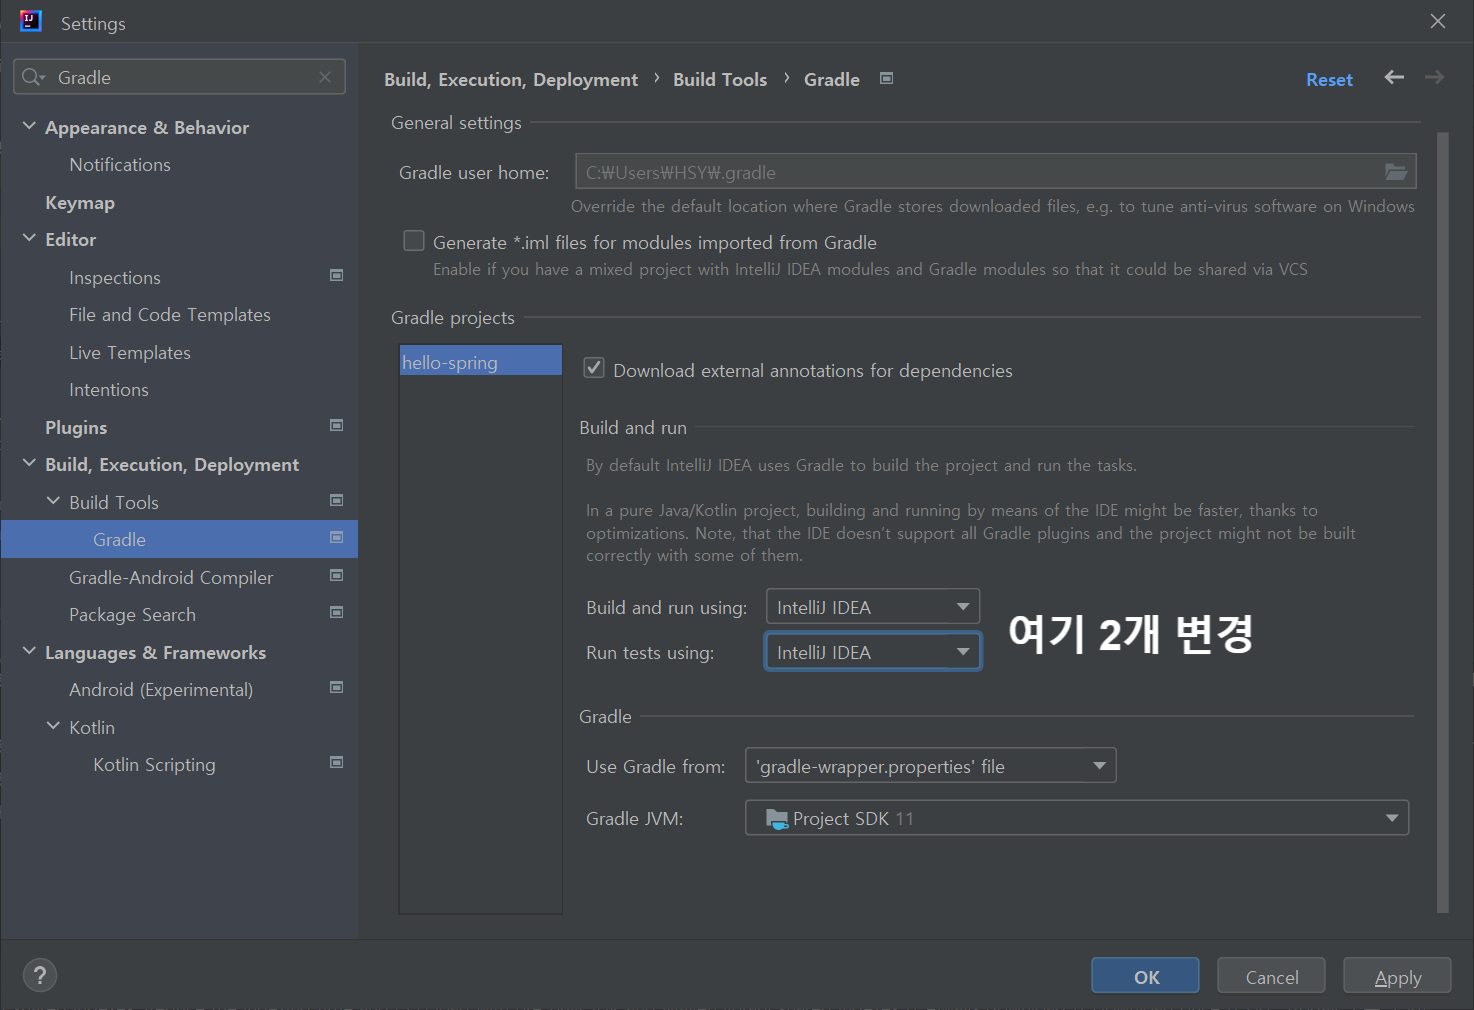Click Cancel button
Screen dimensions: 1474x1010
(x=1271, y=976)
